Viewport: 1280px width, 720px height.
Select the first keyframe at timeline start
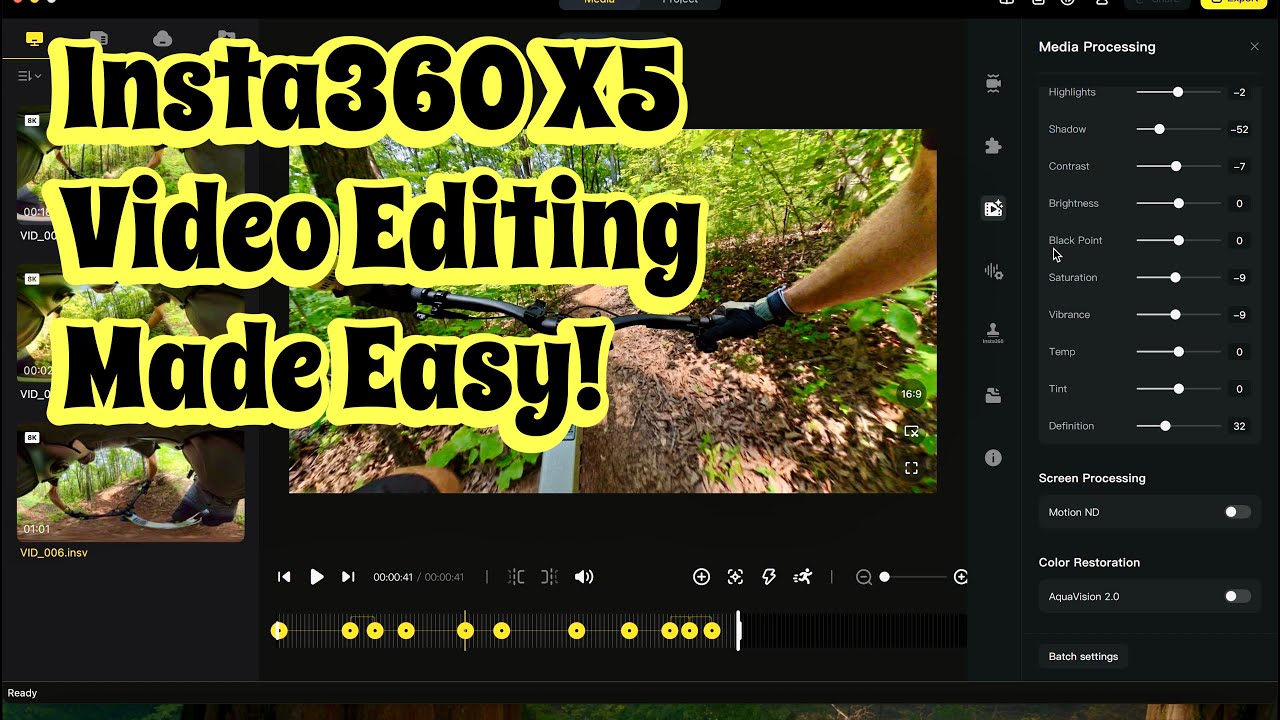[279, 630]
